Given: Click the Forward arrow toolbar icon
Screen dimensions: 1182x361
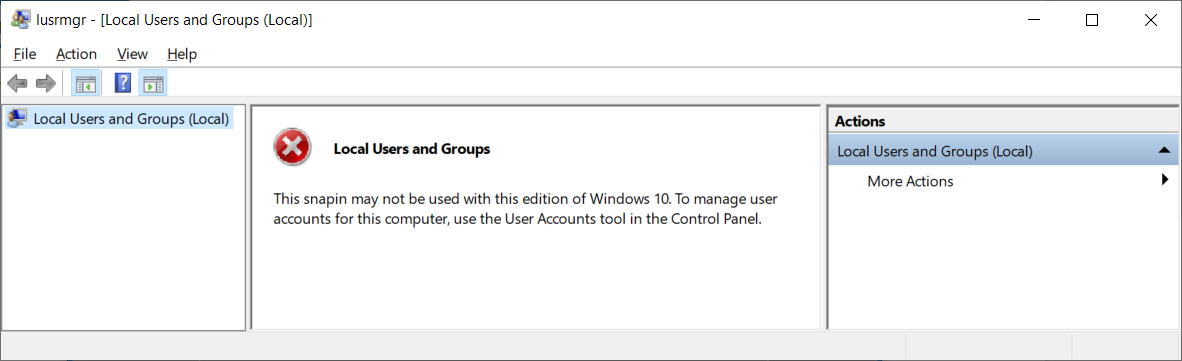Looking at the screenshot, I should (46, 84).
